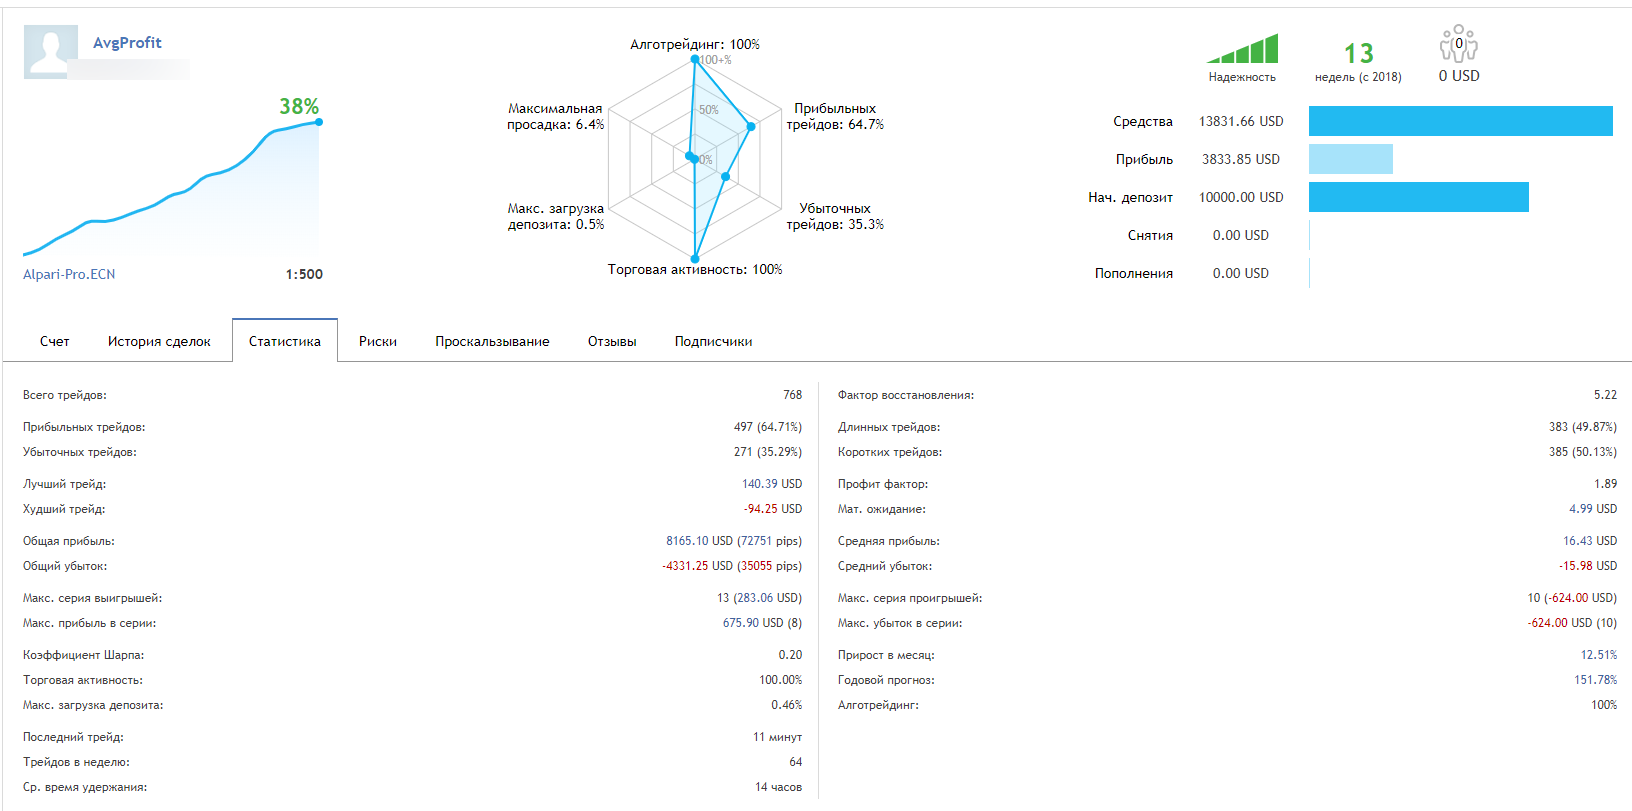Open the Проскальзывание tab
Image resolution: width=1632 pixels, height=811 pixels.
[492, 341]
